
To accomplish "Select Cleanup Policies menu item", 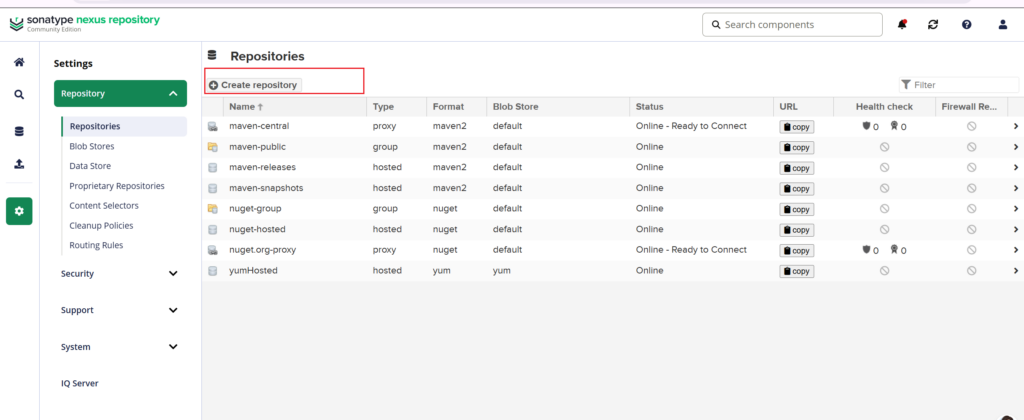I will pyautogui.click(x=103, y=225).
